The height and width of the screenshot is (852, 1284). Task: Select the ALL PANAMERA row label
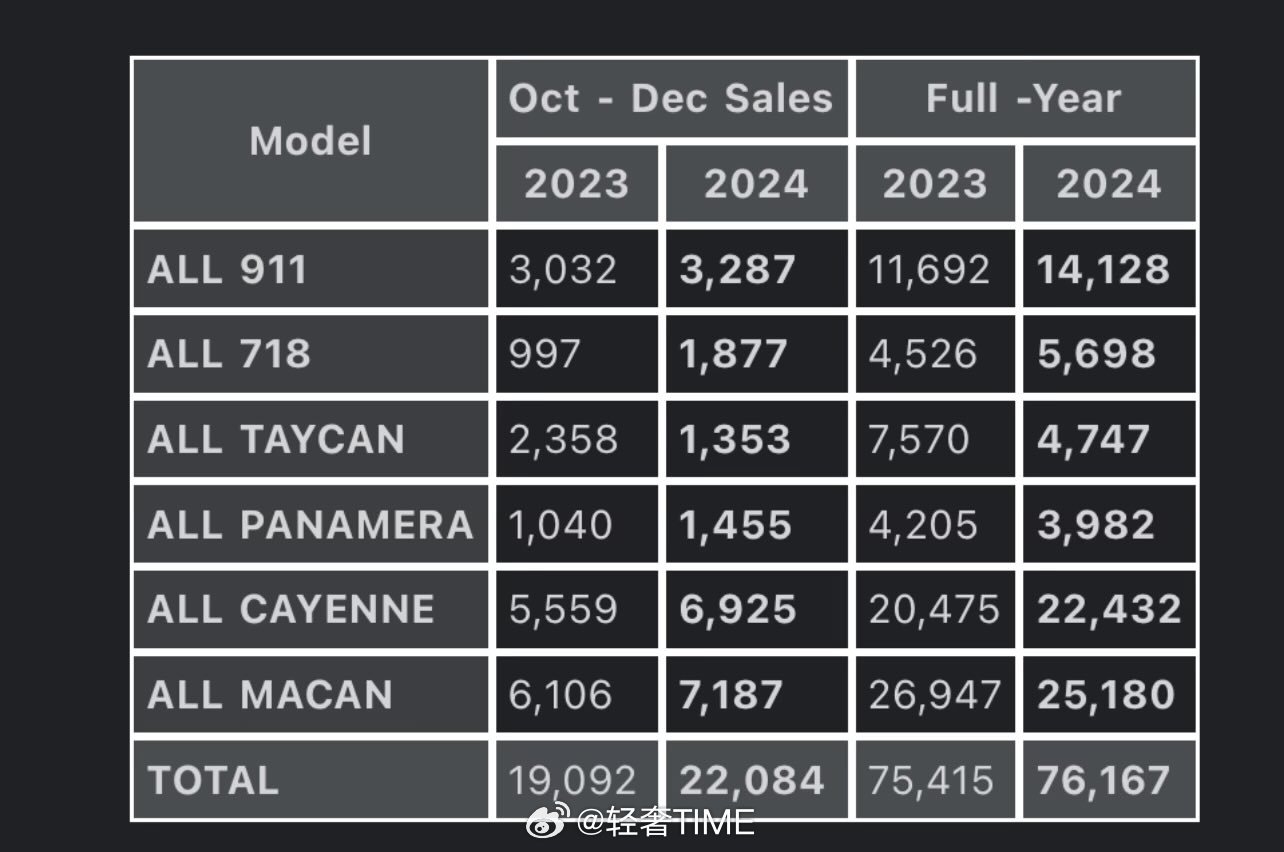[x=311, y=524]
